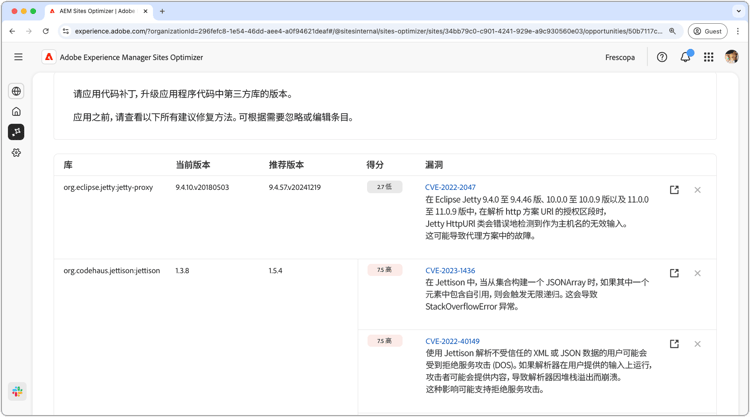Click the 7.5 高 badge for CVE-2023-1436

(385, 270)
